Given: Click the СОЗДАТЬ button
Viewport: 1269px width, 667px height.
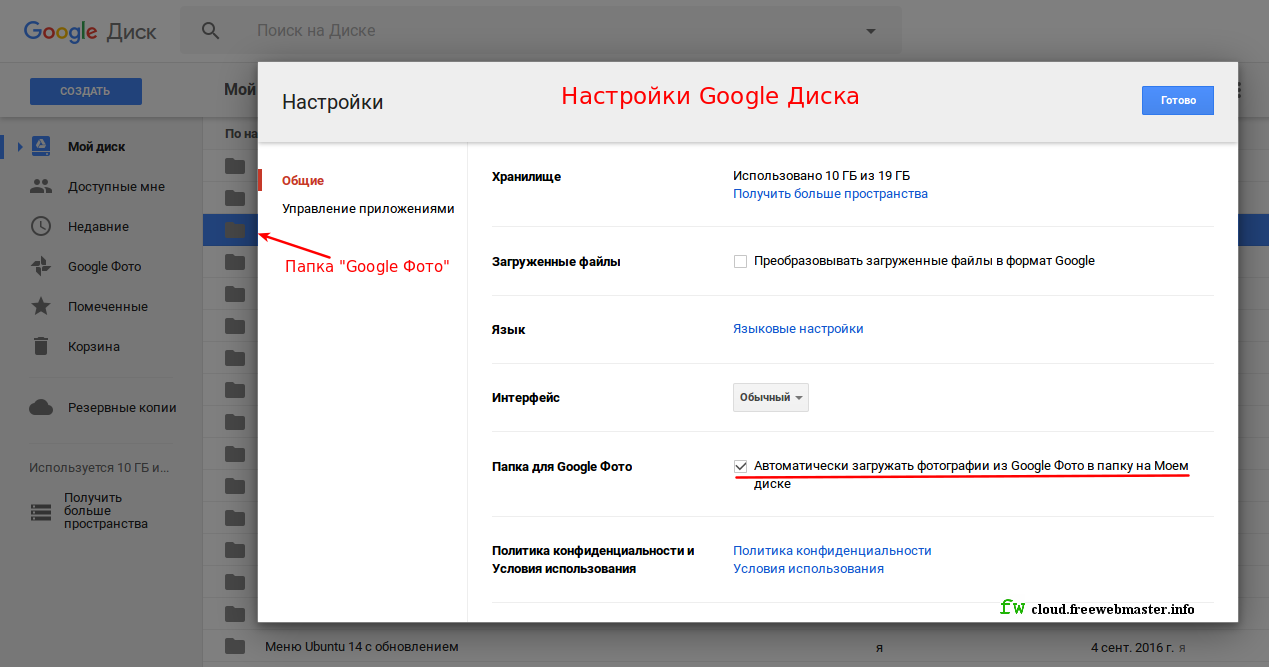Looking at the screenshot, I should pos(86,91).
